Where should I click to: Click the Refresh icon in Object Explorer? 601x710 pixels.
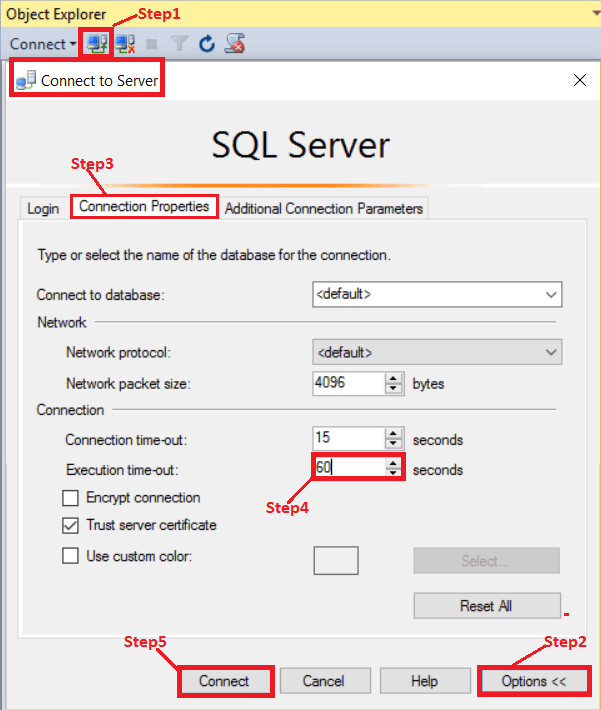click(x=207, y=44)
